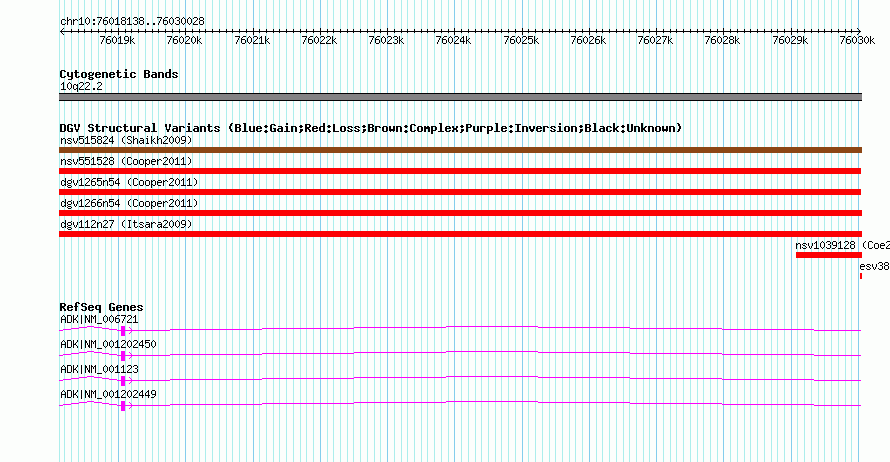Click the 76030k ruler tick label
890x462 pixels.
(857, 40)
